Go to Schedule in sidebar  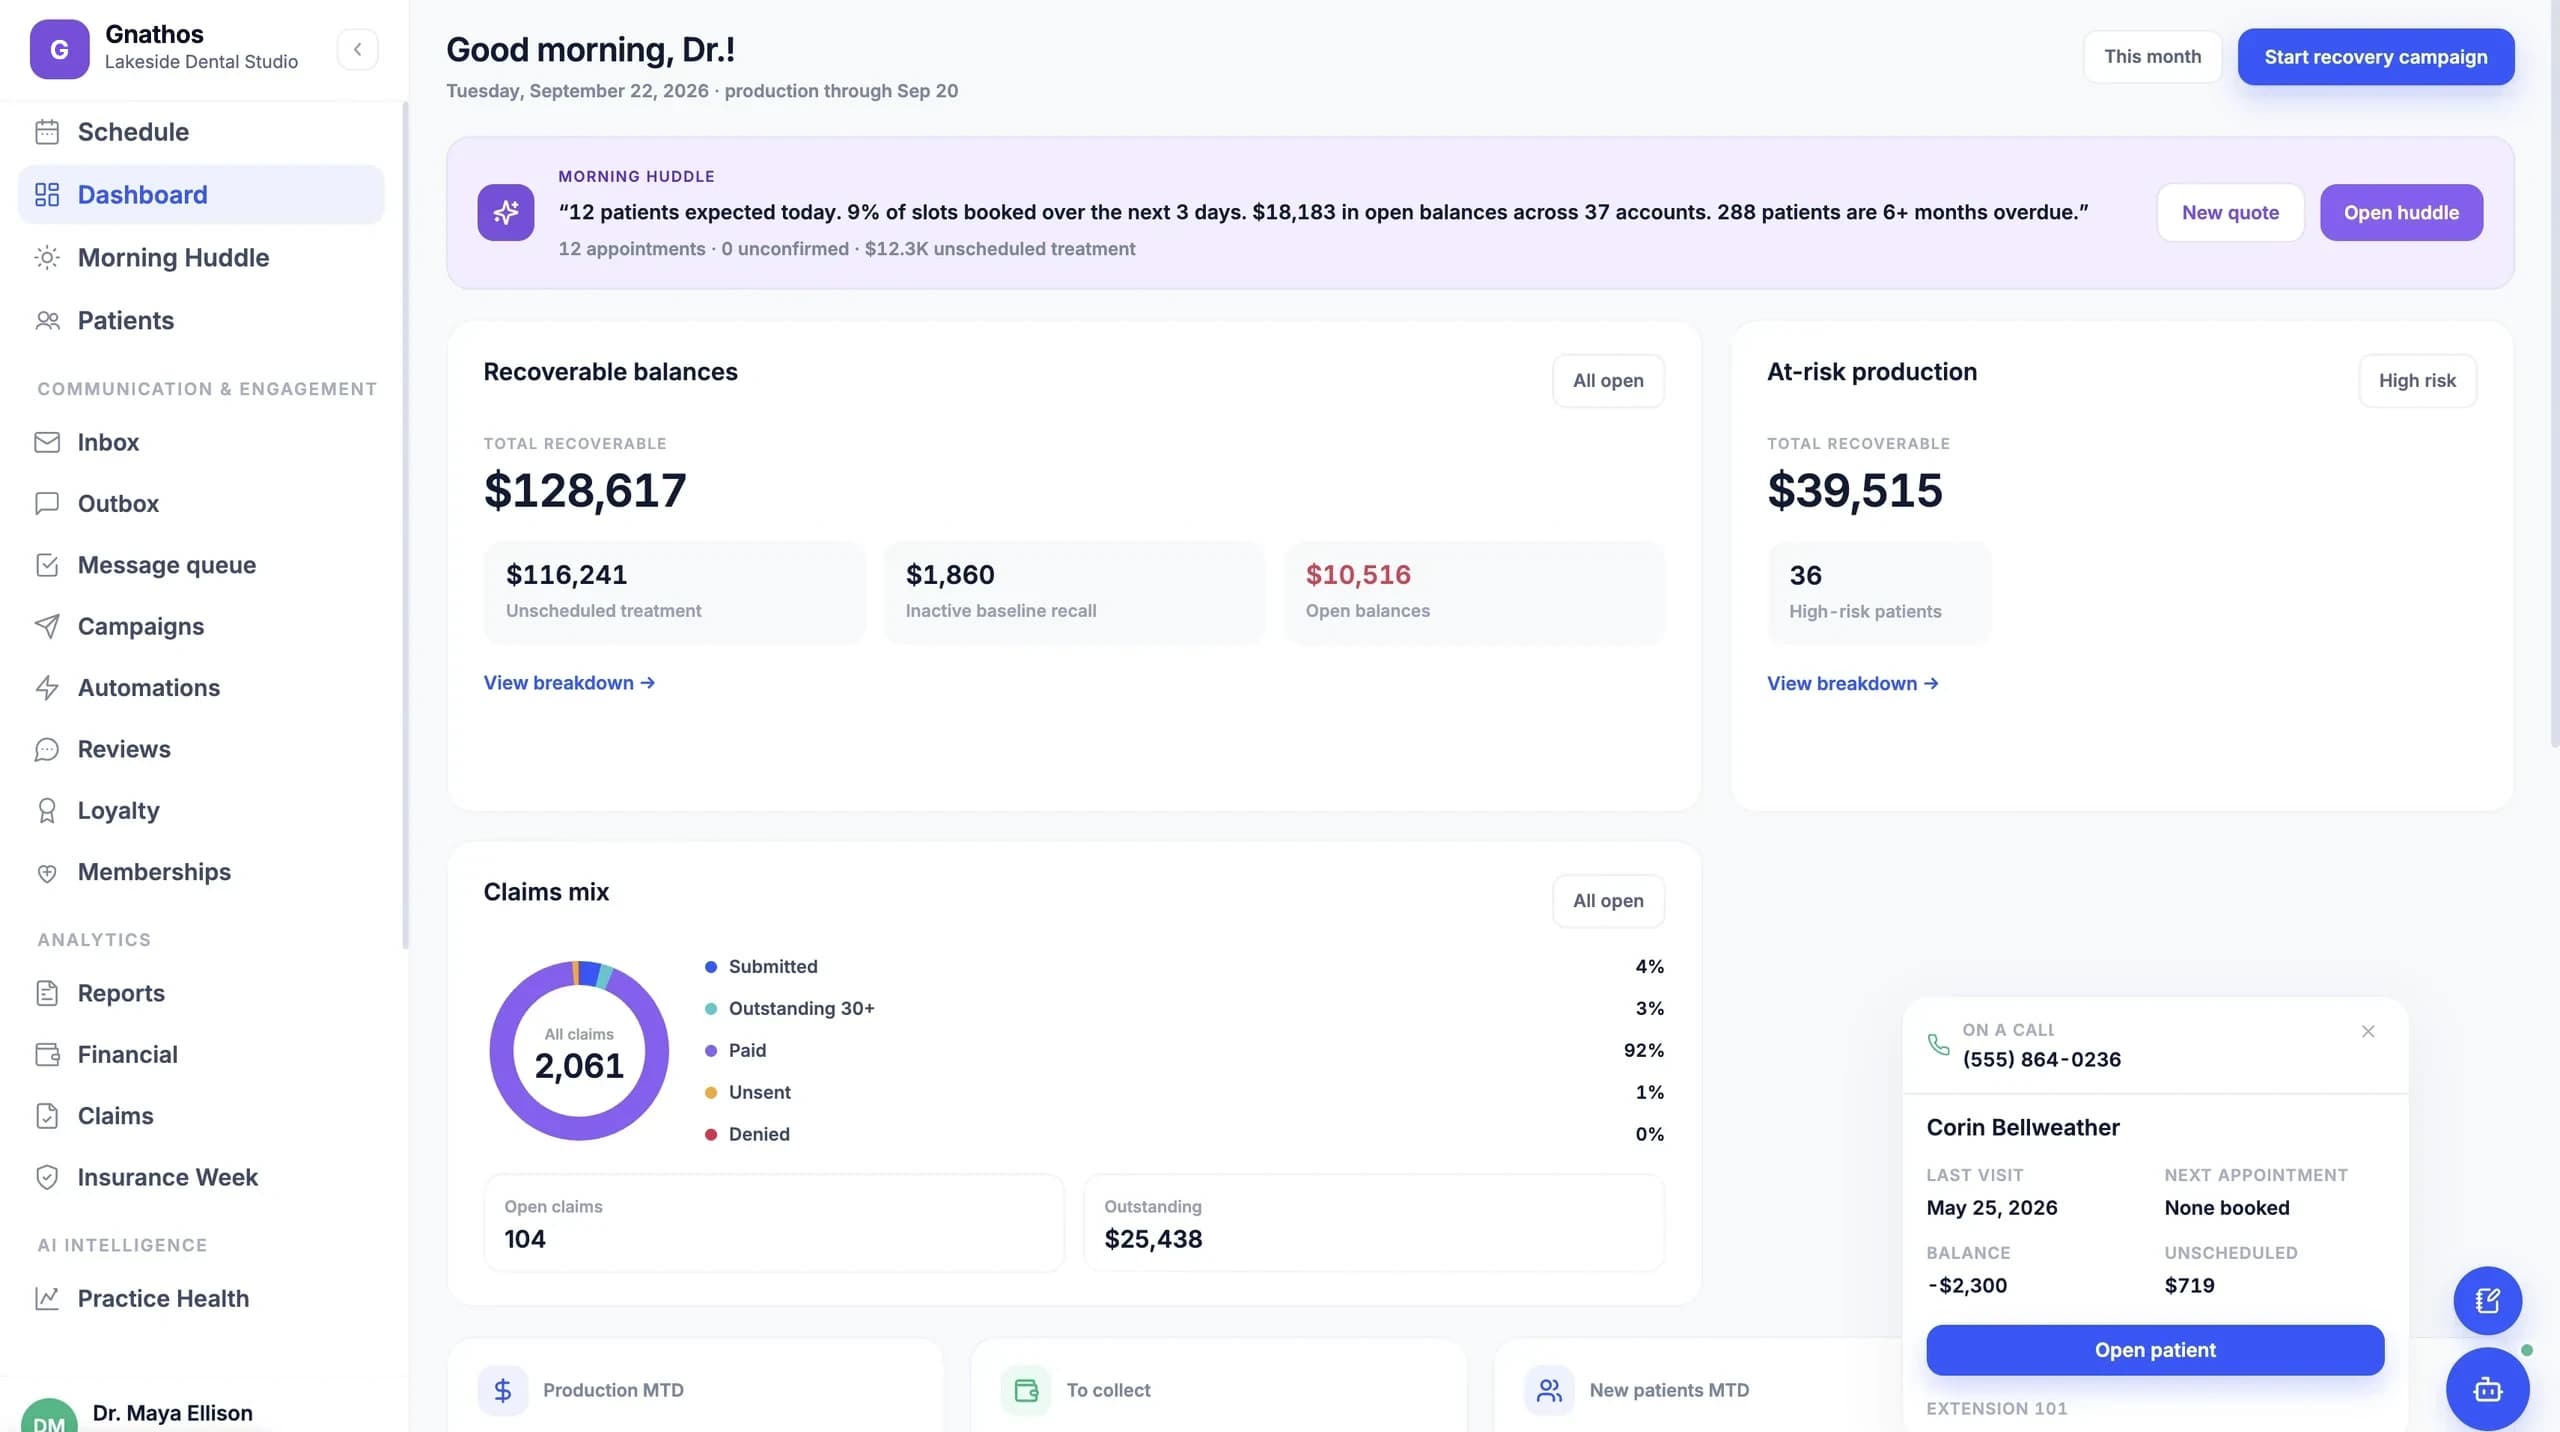click(x=201, y=132)
